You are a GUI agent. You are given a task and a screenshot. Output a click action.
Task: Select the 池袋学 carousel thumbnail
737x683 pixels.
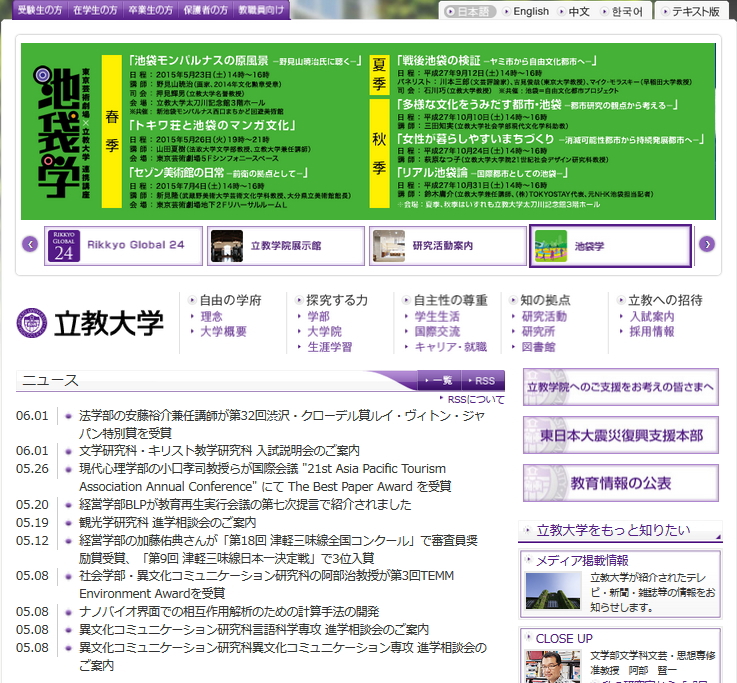pos(611,246)
